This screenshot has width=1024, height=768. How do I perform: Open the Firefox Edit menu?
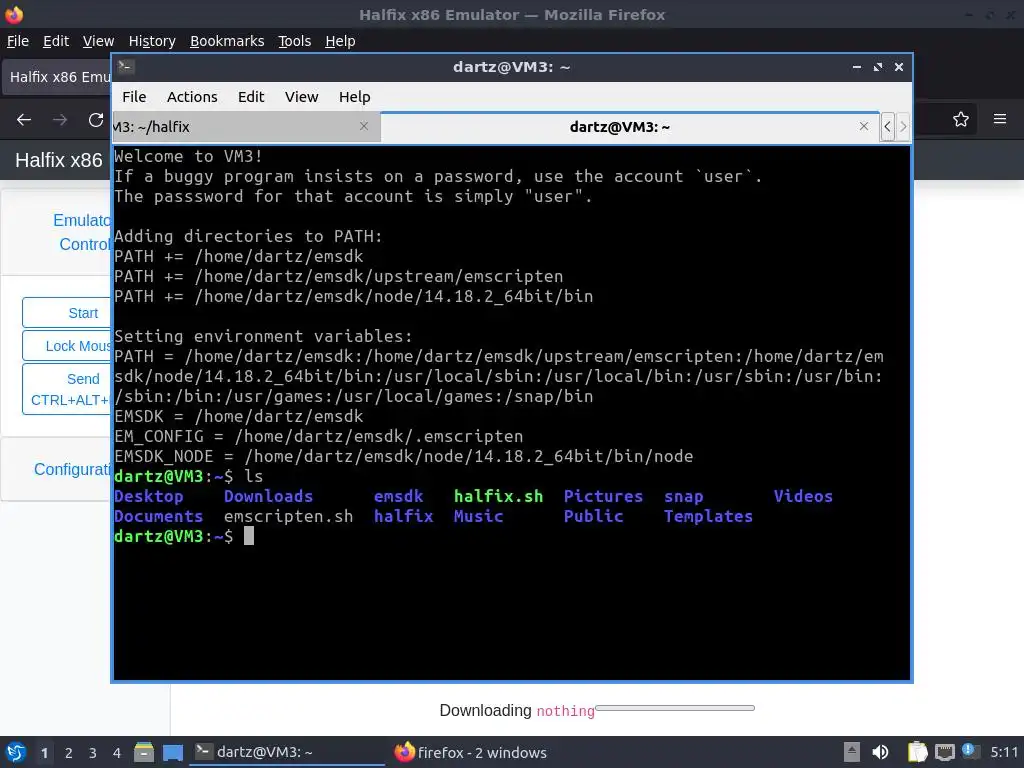(56, 41)
